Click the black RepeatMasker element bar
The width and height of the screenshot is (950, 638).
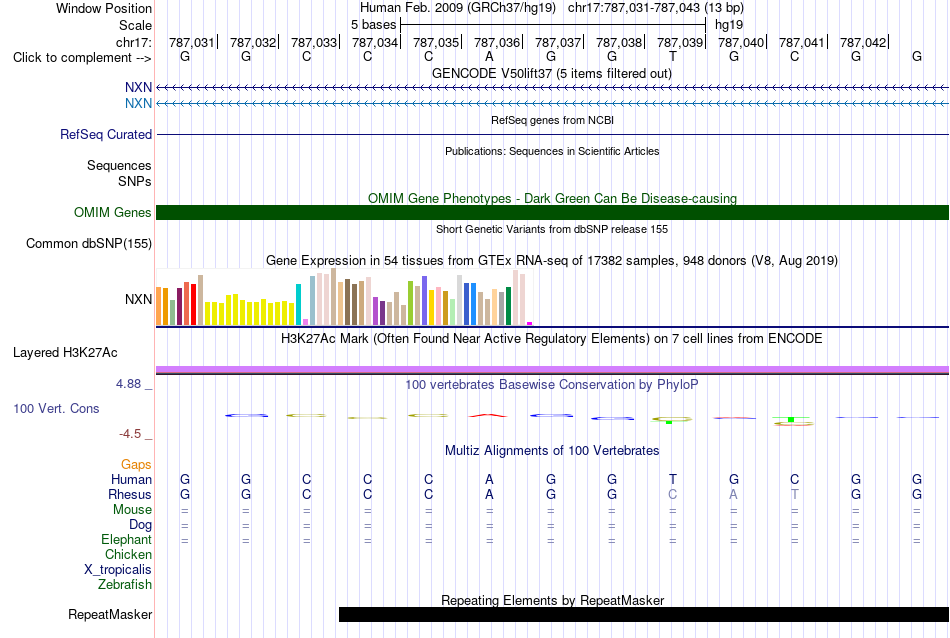[644, 614]
